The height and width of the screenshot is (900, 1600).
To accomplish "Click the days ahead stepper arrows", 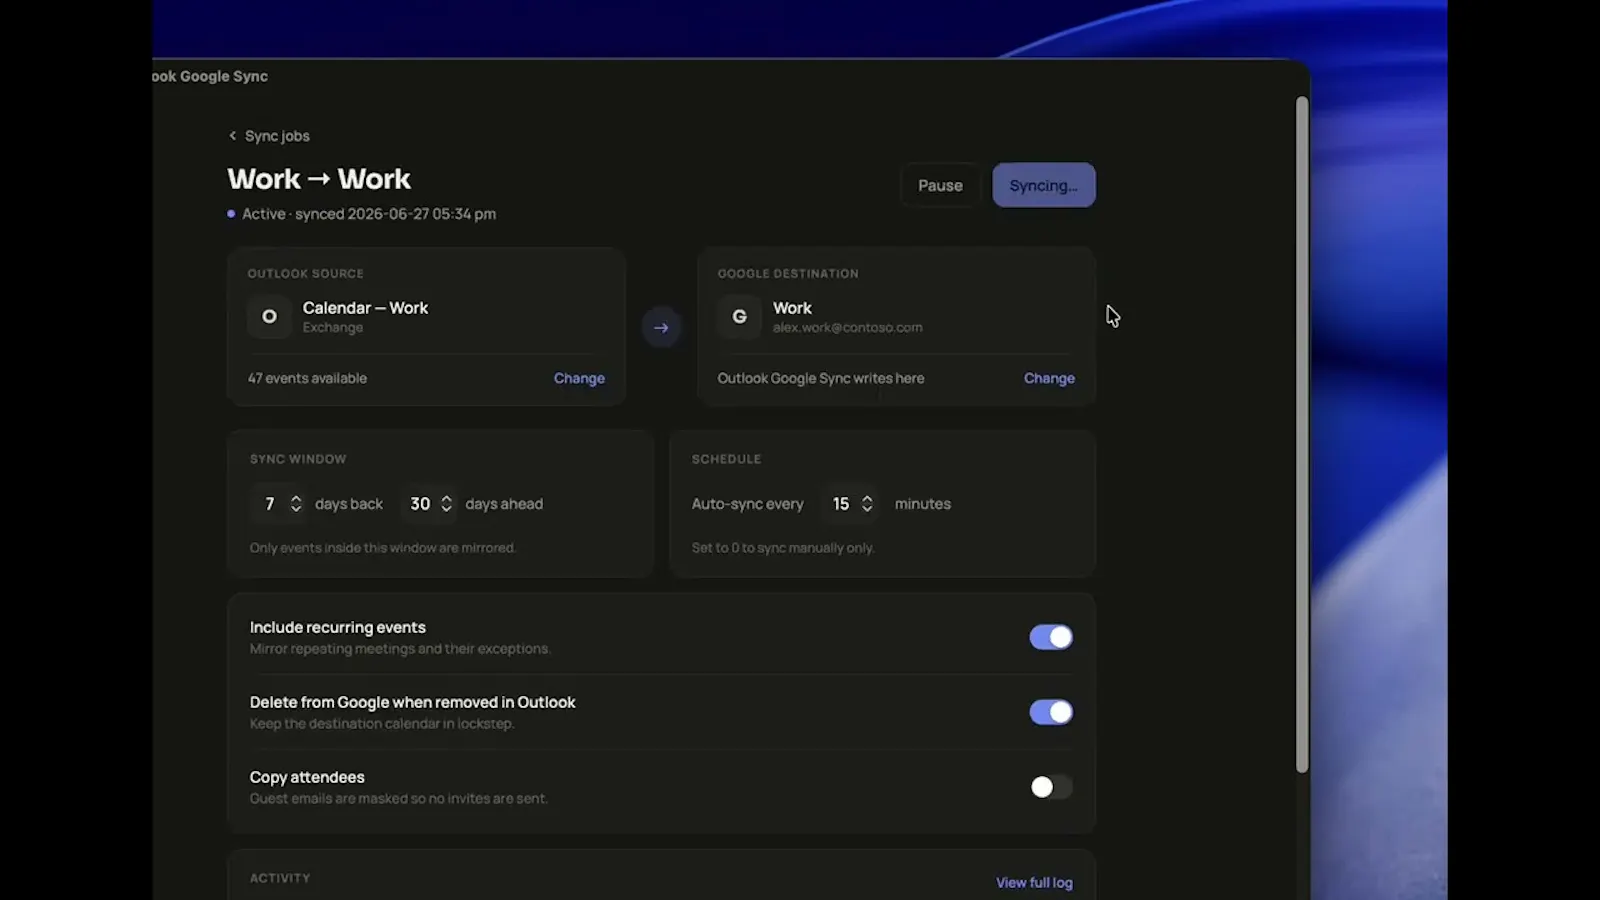I will tap(447, 504).
